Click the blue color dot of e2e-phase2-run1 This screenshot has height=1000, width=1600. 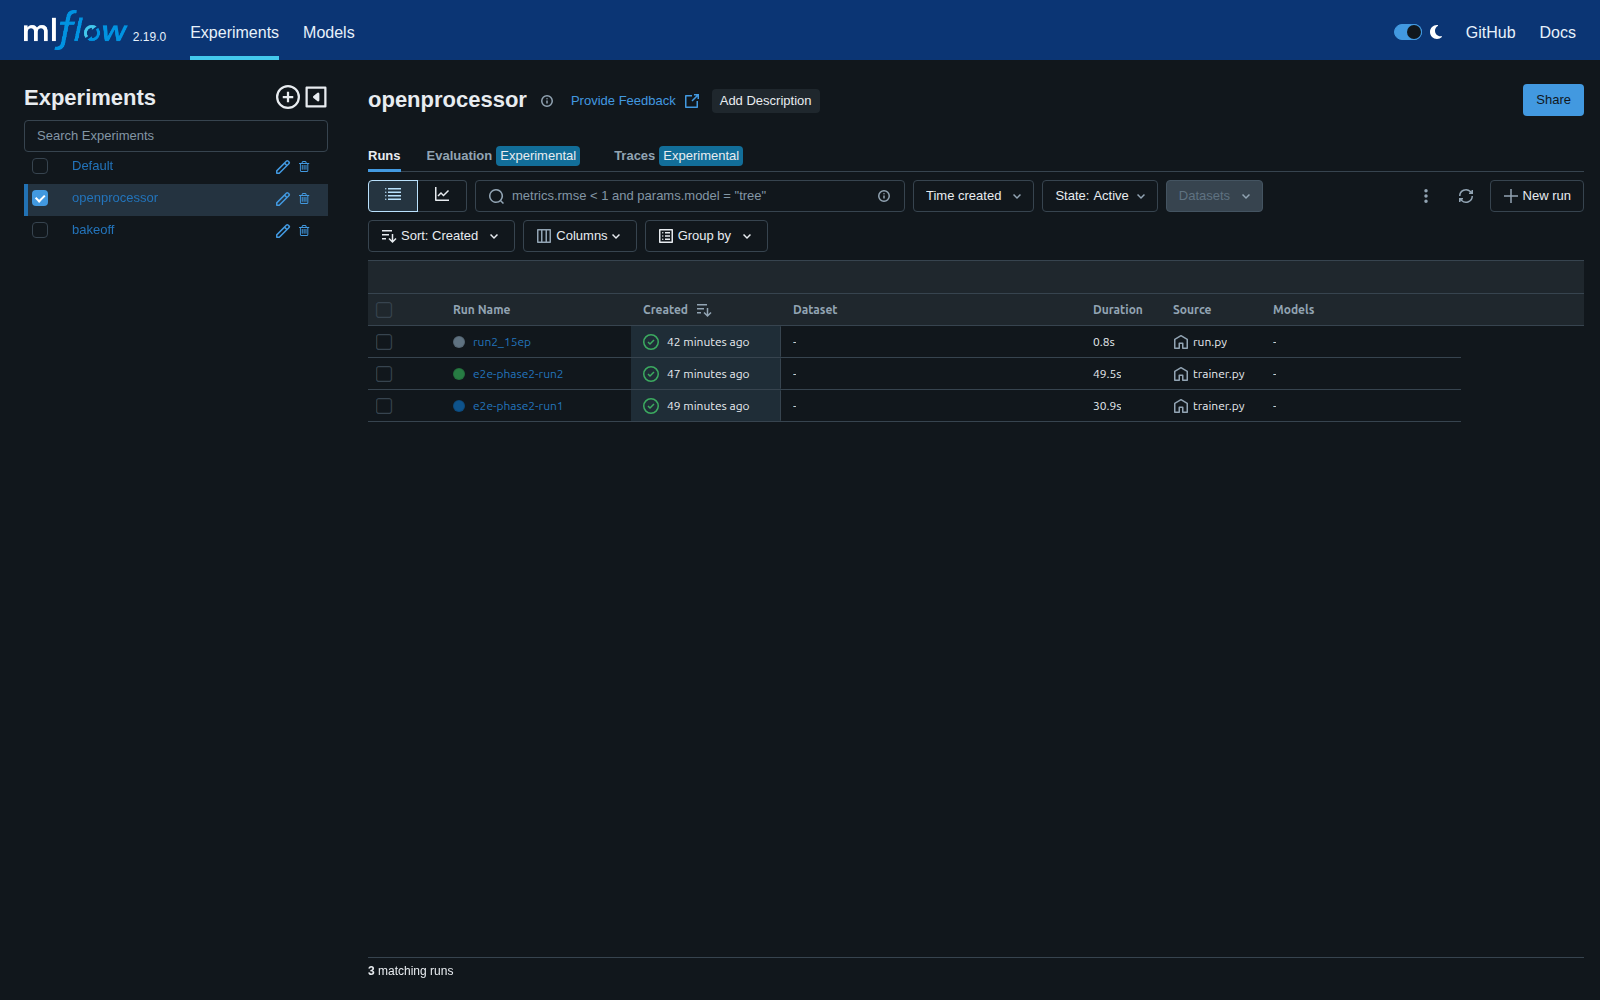click(459, 406)
